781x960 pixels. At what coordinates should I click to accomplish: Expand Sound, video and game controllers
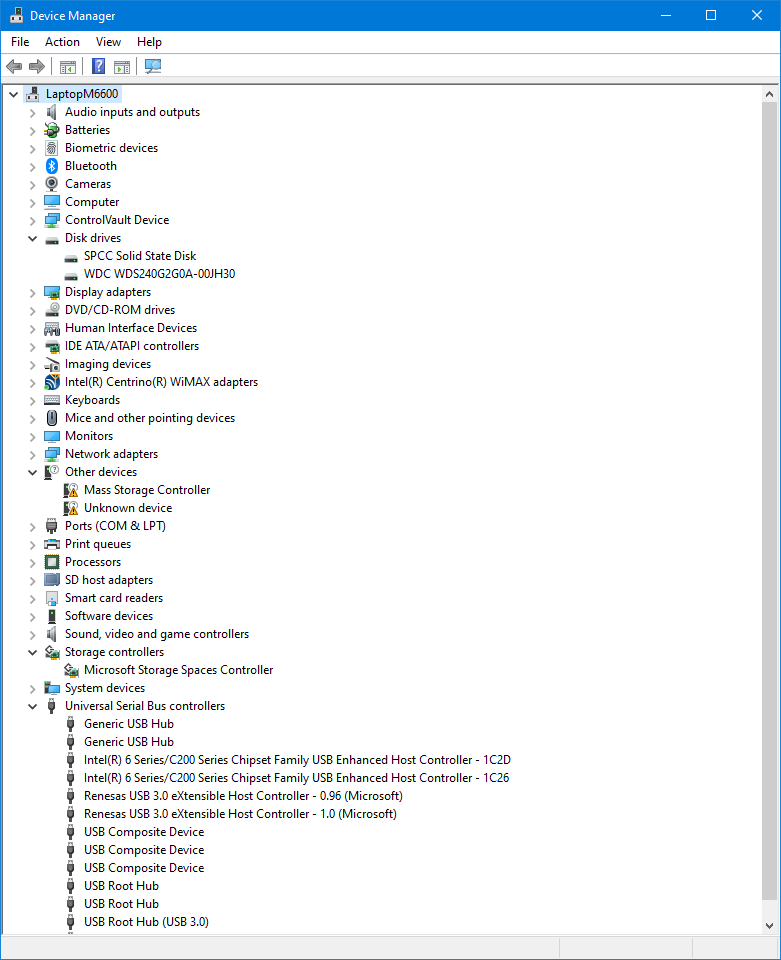(32, 634)
